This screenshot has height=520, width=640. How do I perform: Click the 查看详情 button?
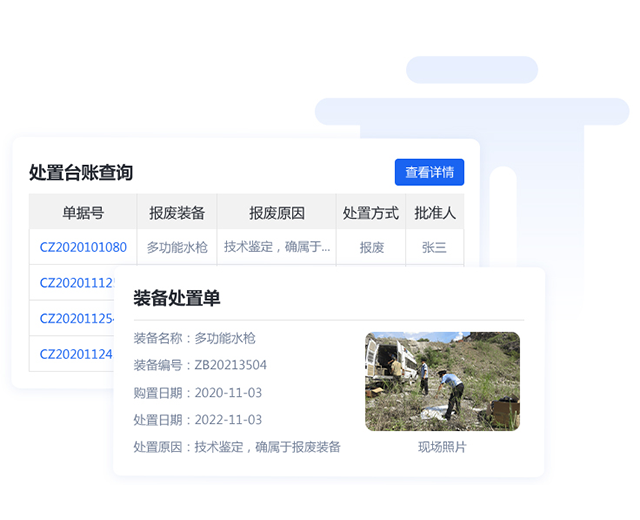point(429,172)
